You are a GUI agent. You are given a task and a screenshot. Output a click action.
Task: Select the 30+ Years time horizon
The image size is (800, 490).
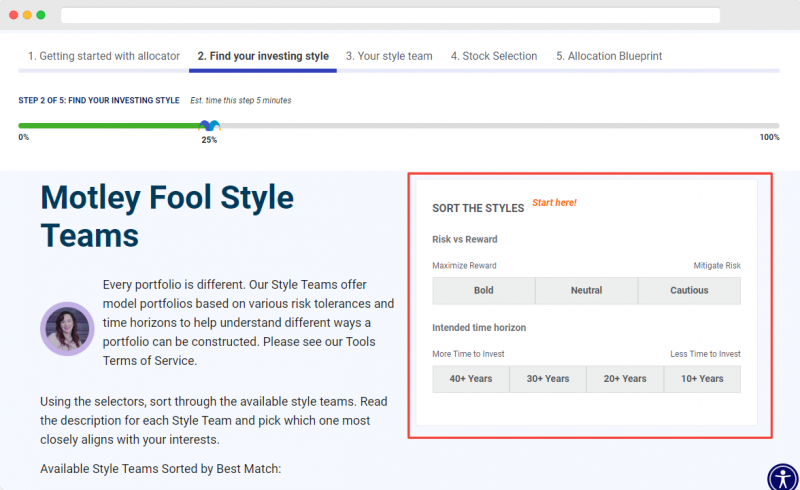(548, 379)
